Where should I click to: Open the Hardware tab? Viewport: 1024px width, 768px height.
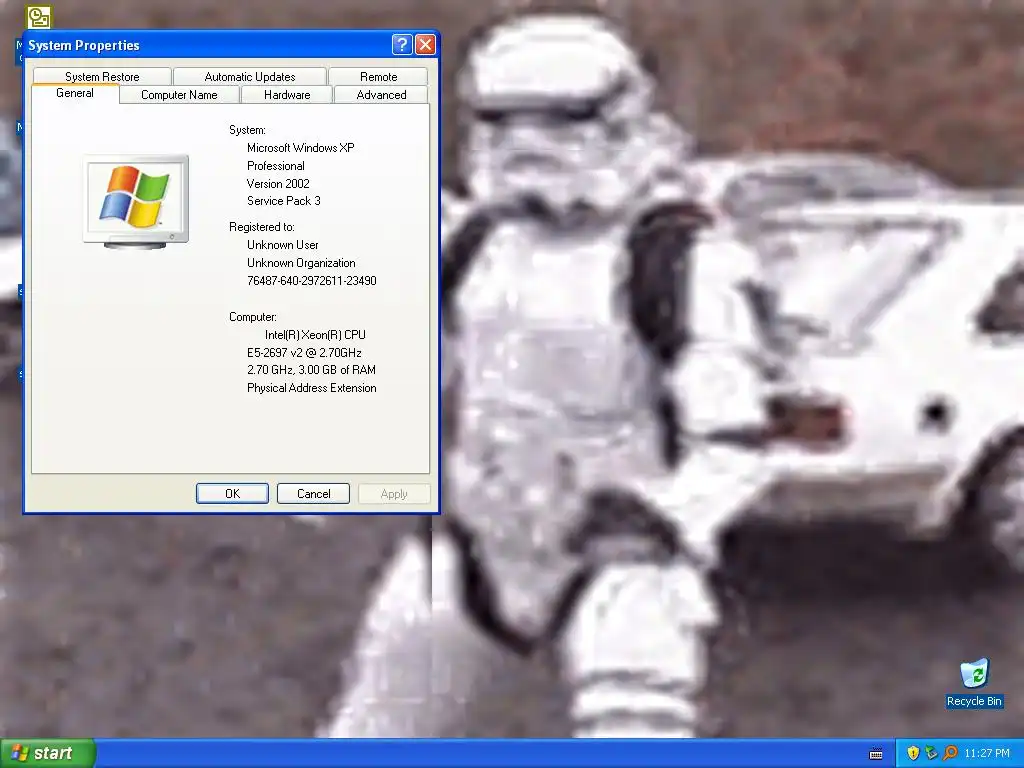tap(287, 95)
